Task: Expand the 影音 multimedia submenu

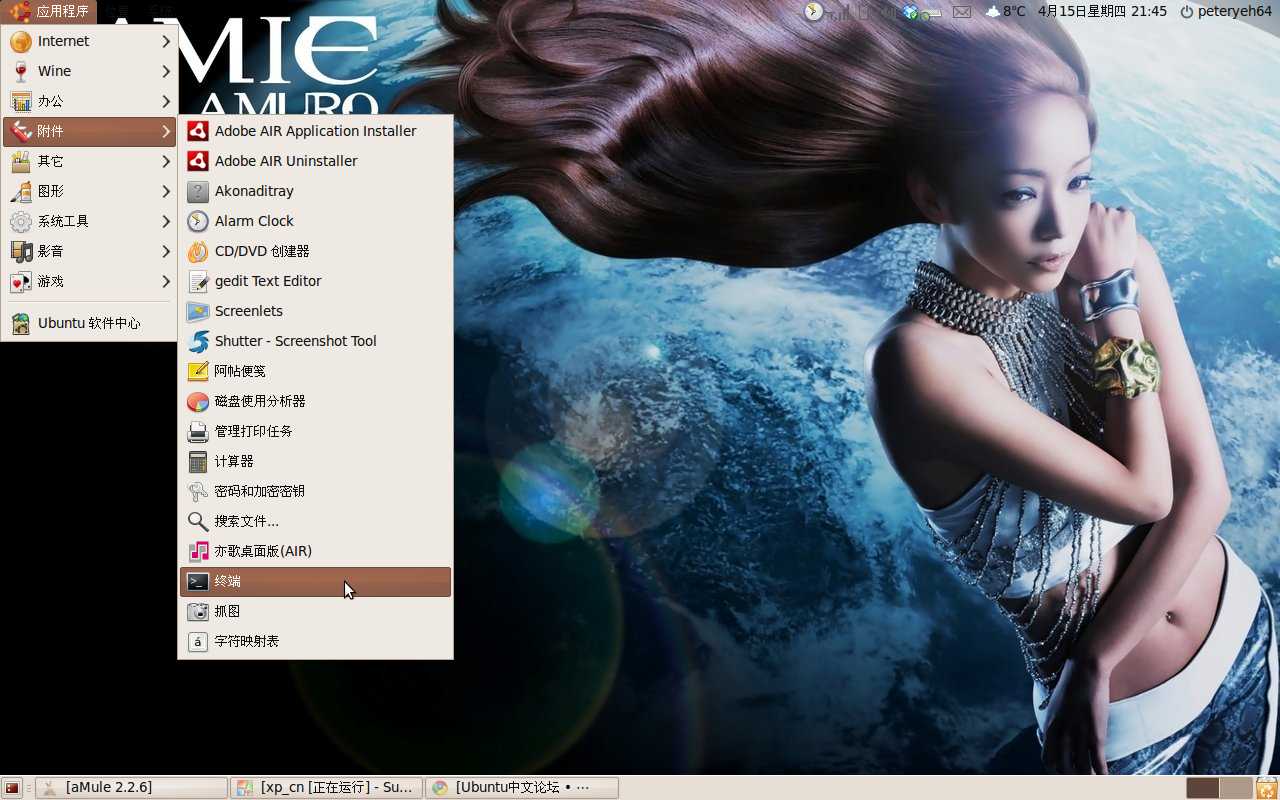Action: point(89,251)
